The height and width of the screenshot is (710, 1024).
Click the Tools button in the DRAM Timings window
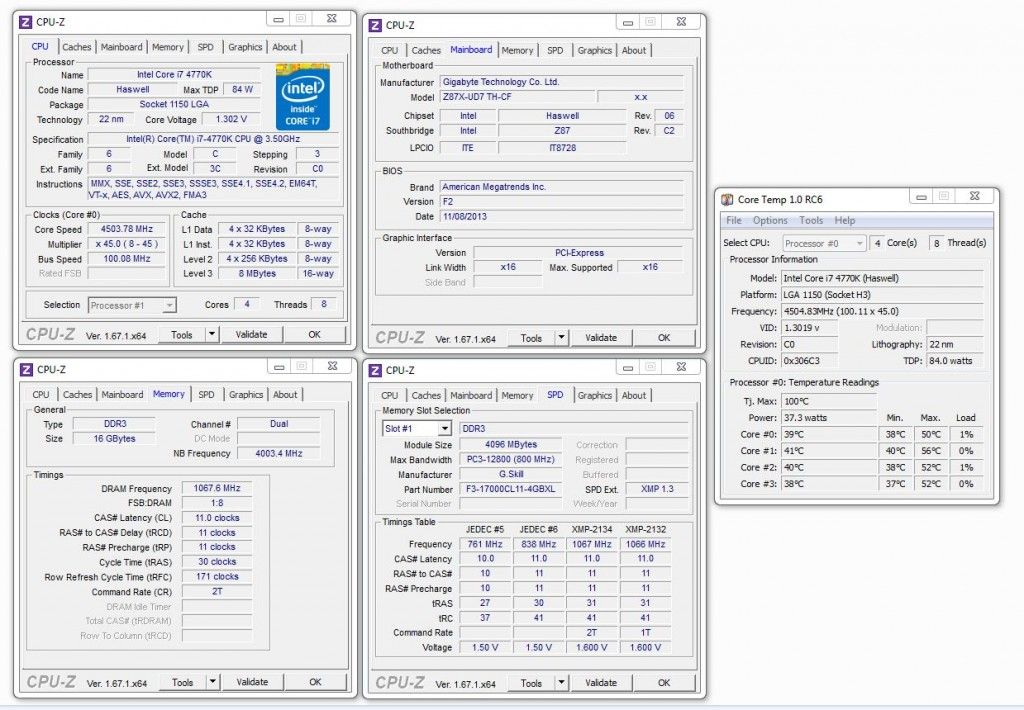183,682
